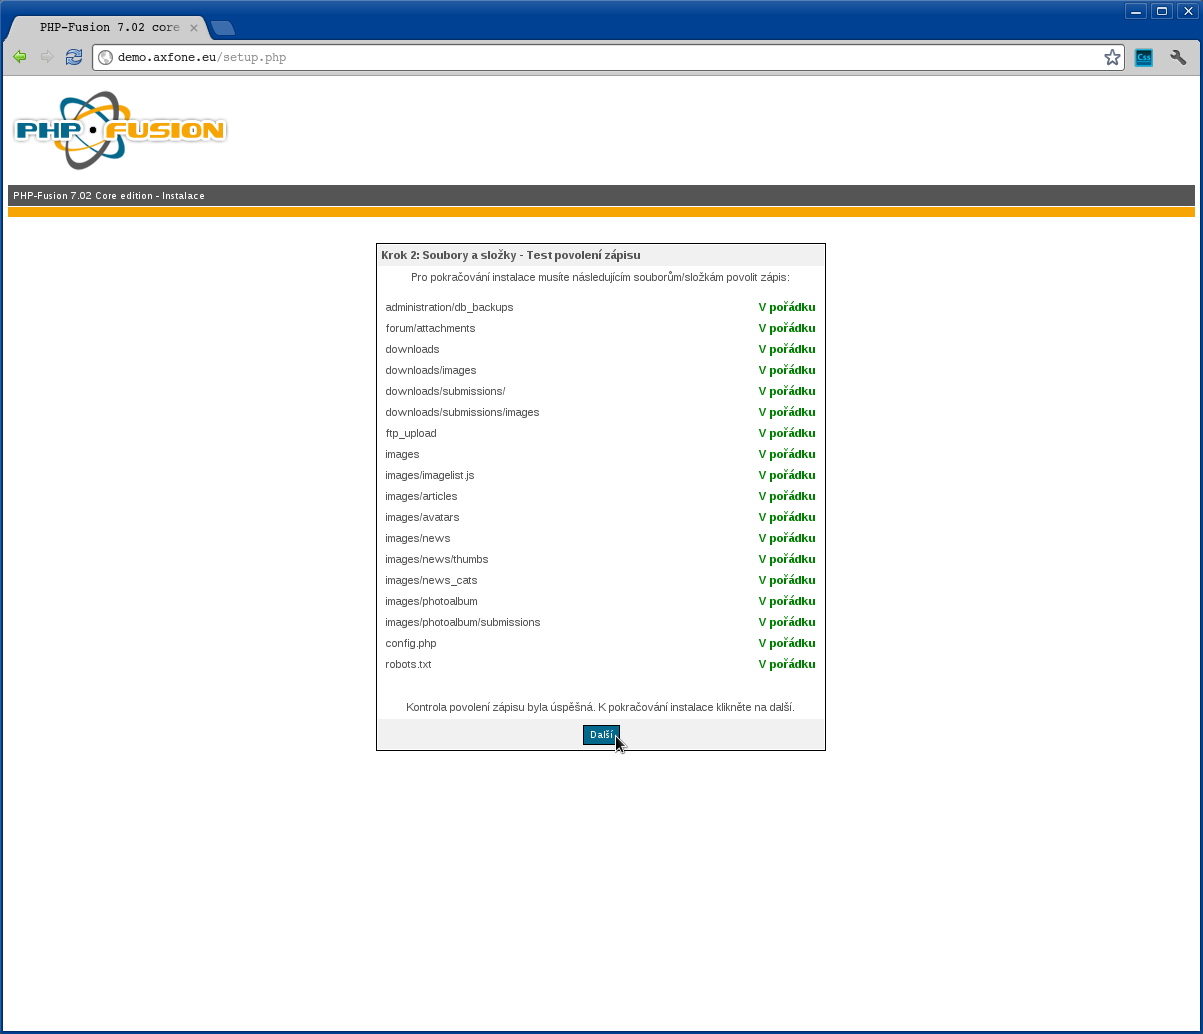Click the globe site info icon
This screenshot has width=1203, height=1034.
pyautogui.click(x=105, y=58)
